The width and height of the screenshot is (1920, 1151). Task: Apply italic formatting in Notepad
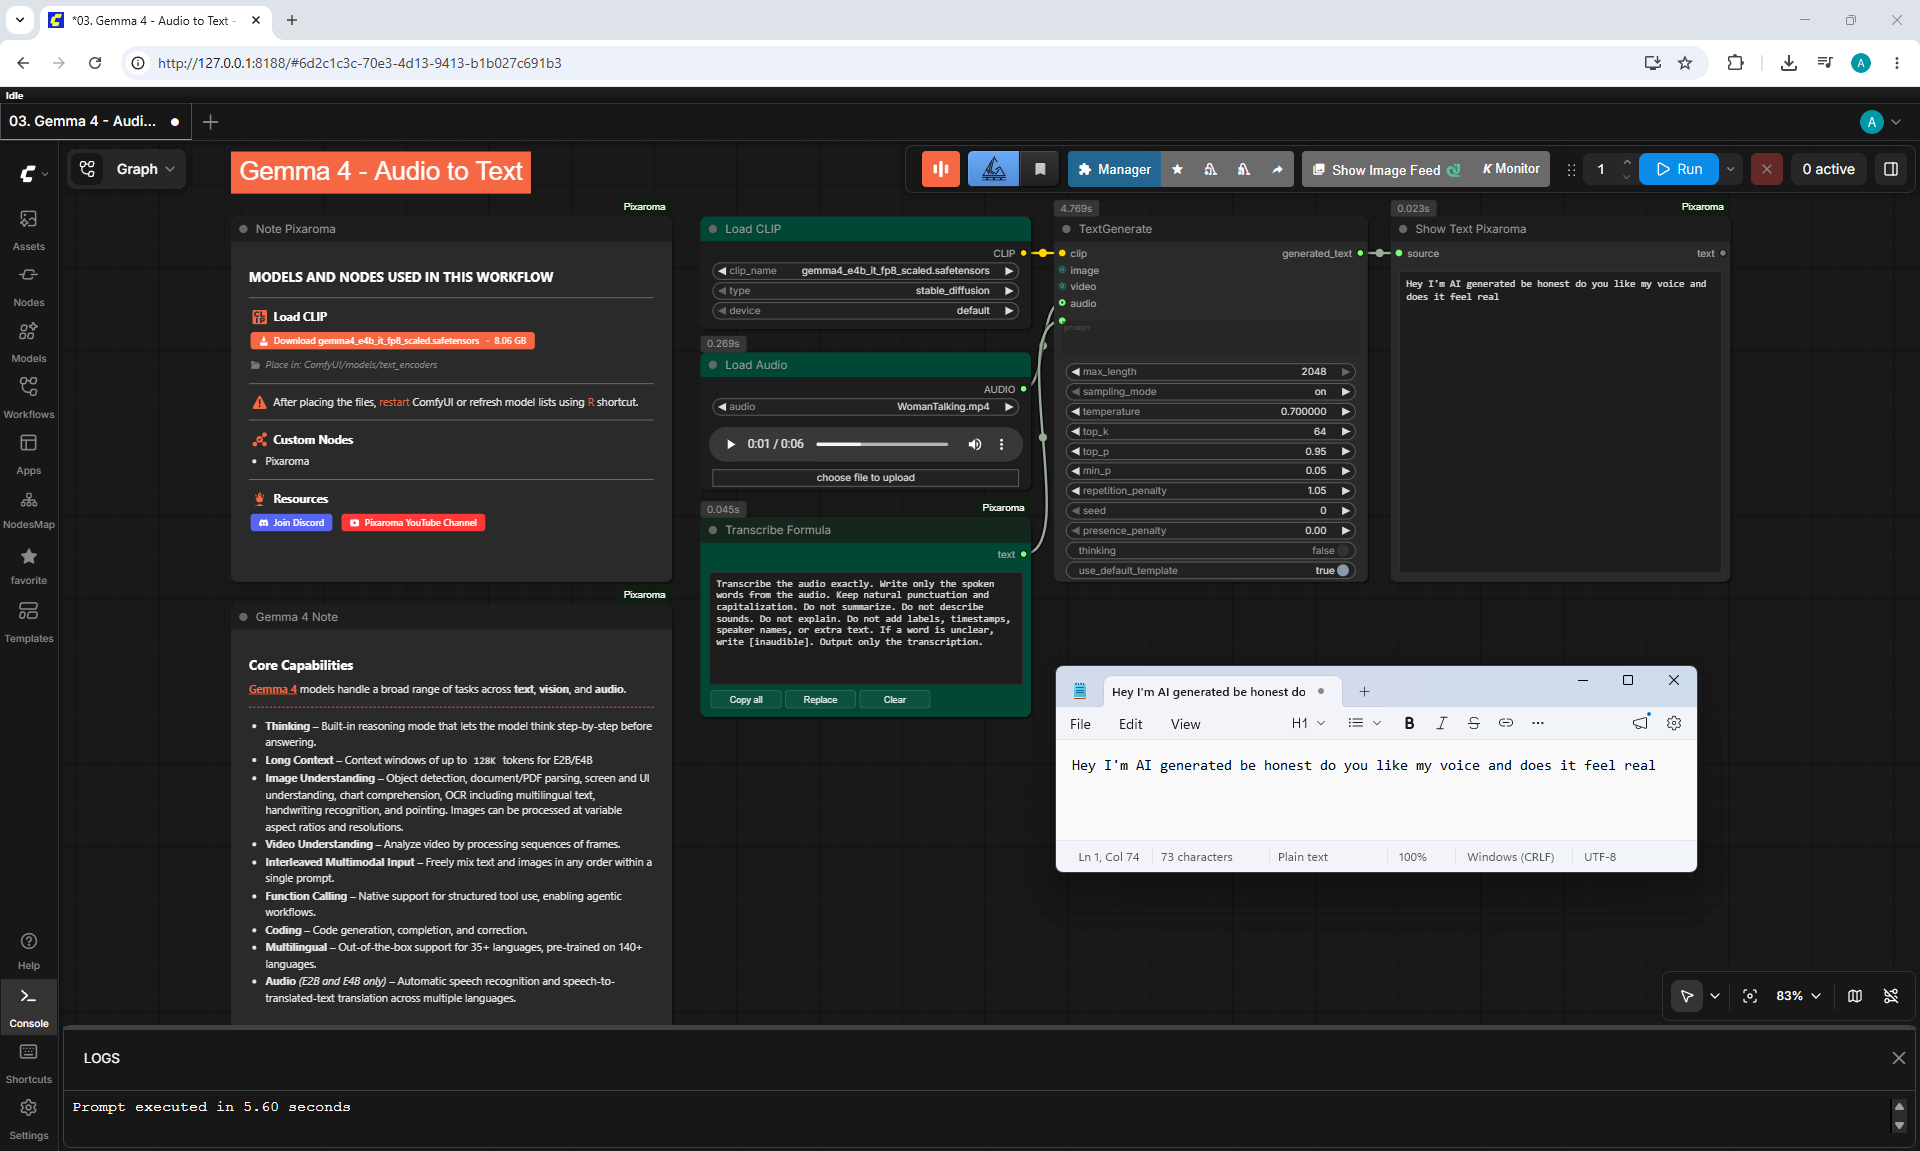(x=1441, y=723)
